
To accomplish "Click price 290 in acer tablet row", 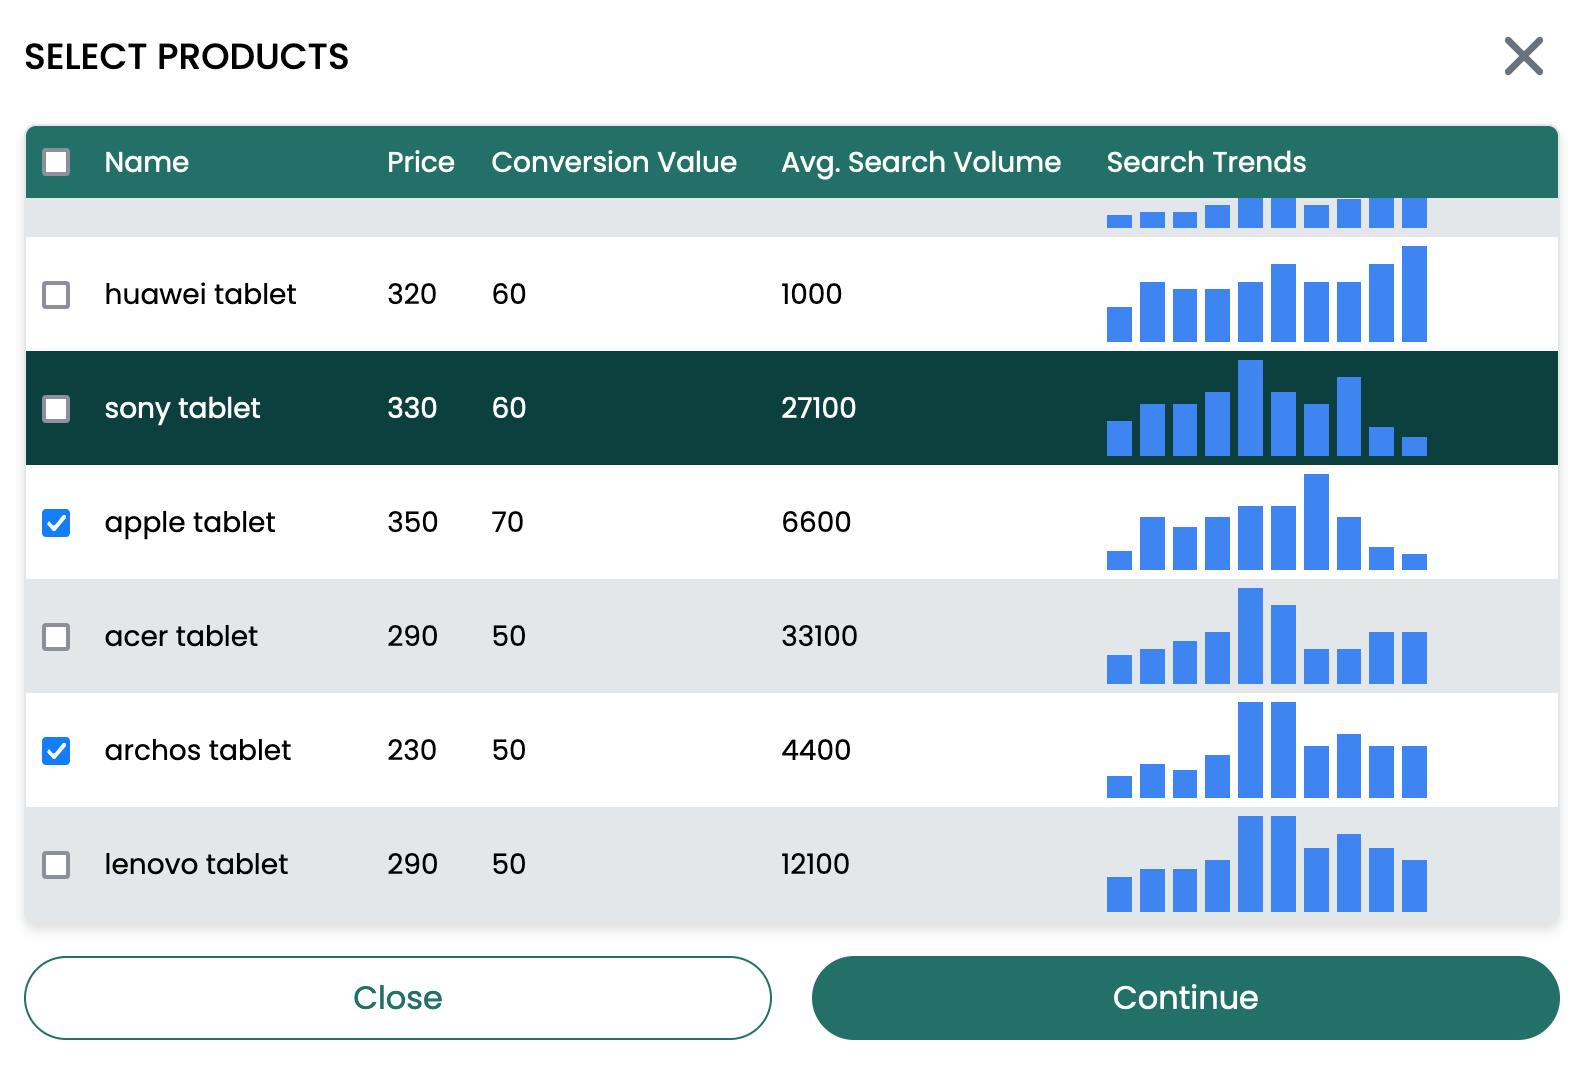I will click(412, 636).
